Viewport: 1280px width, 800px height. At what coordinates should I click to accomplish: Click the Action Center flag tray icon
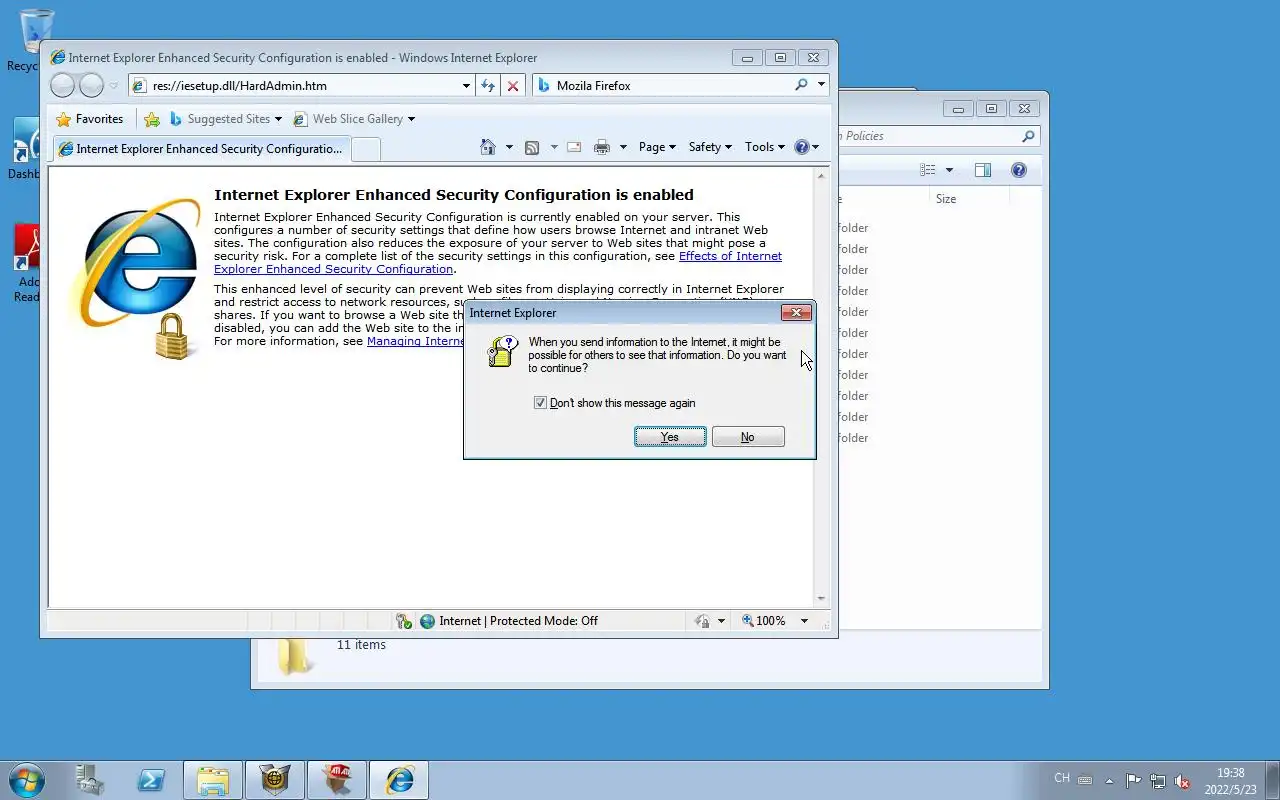[1134, 780]
